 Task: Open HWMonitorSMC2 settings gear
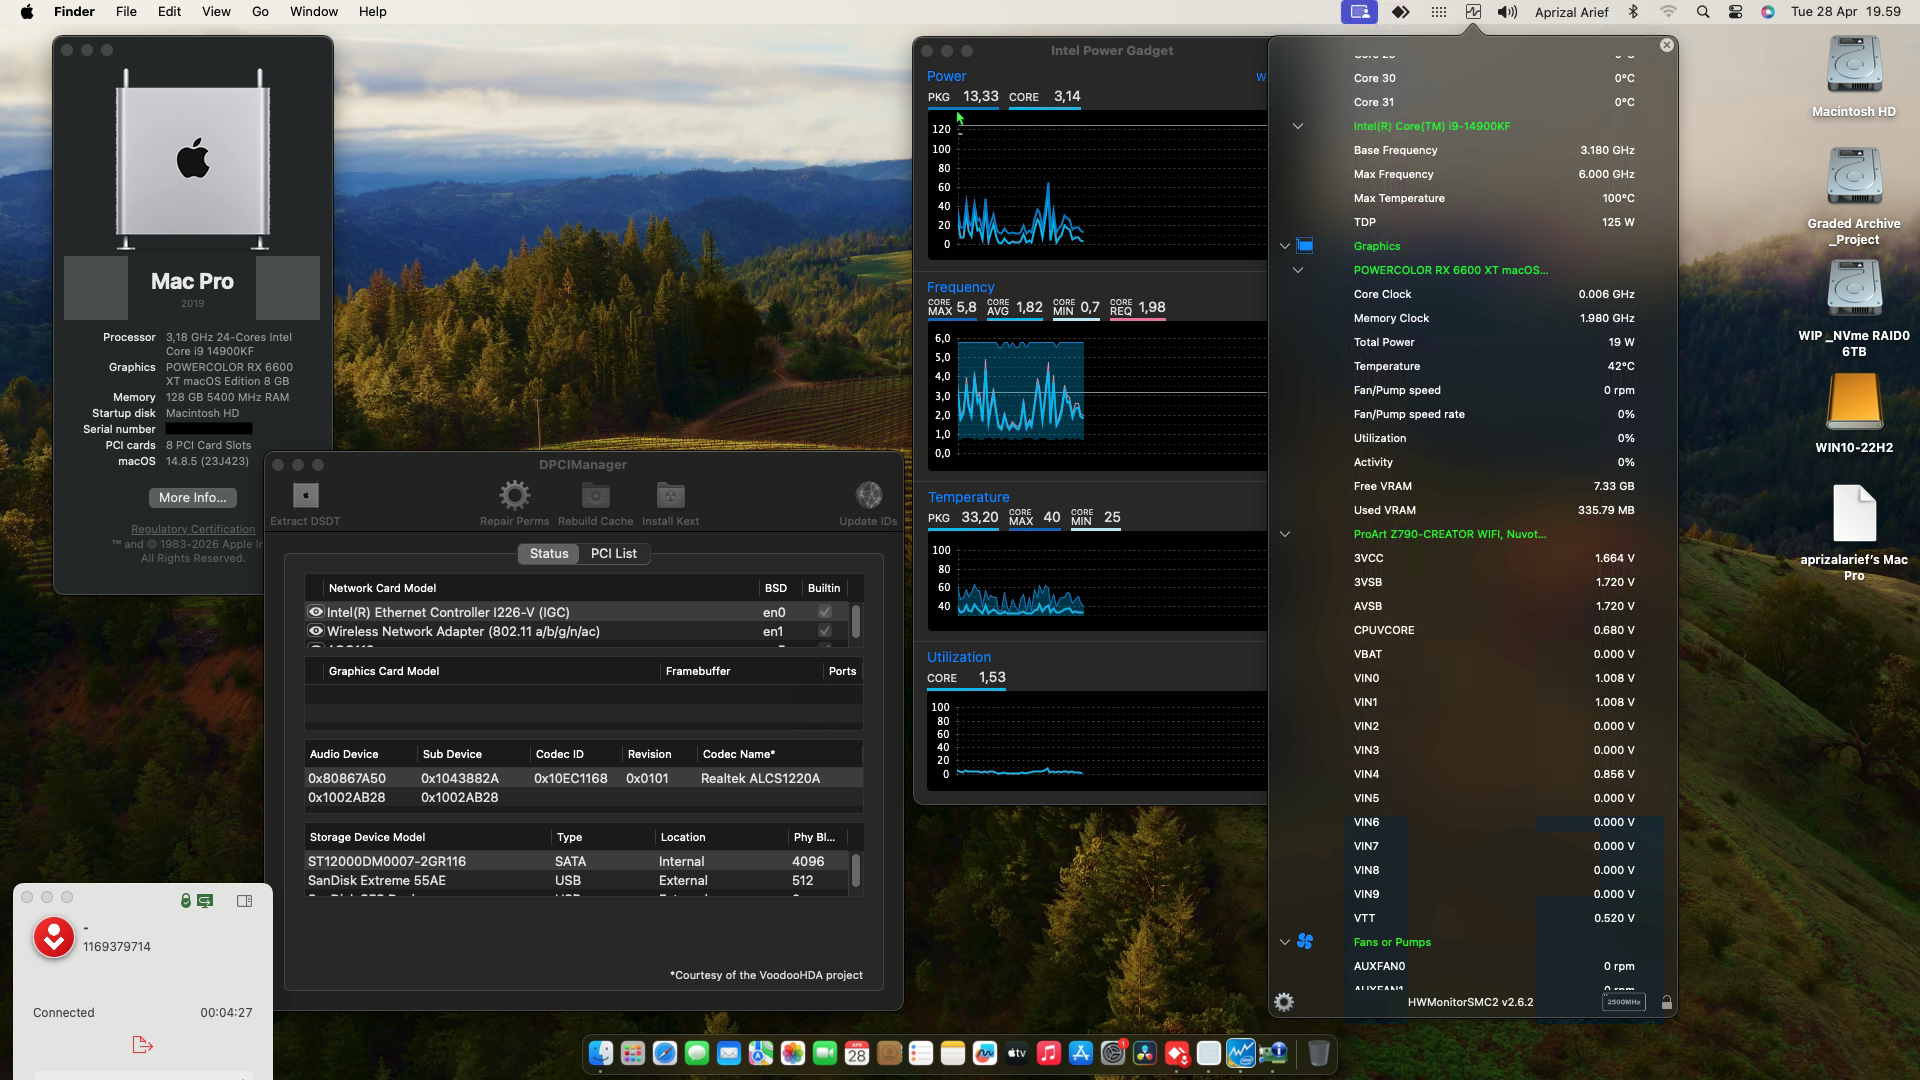[x=1284, y=1002]
